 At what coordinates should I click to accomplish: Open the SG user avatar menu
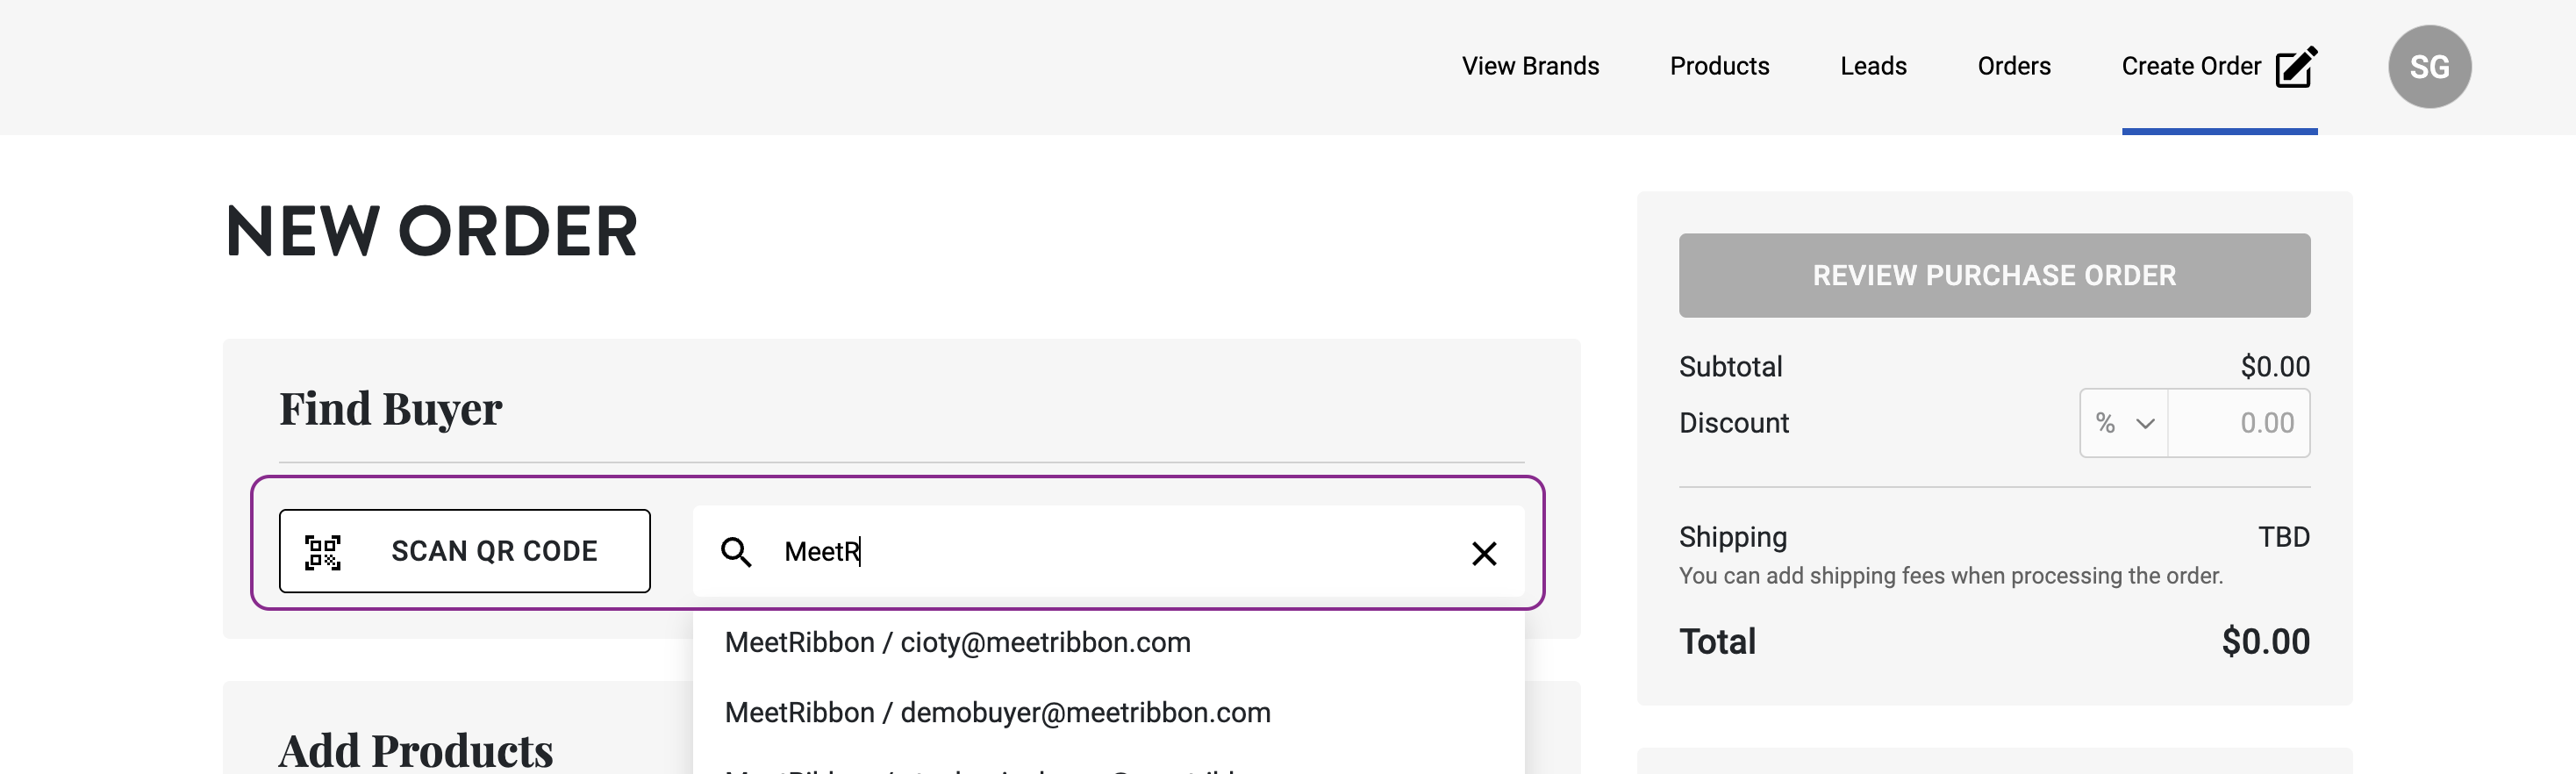[x=2429, y=67]
